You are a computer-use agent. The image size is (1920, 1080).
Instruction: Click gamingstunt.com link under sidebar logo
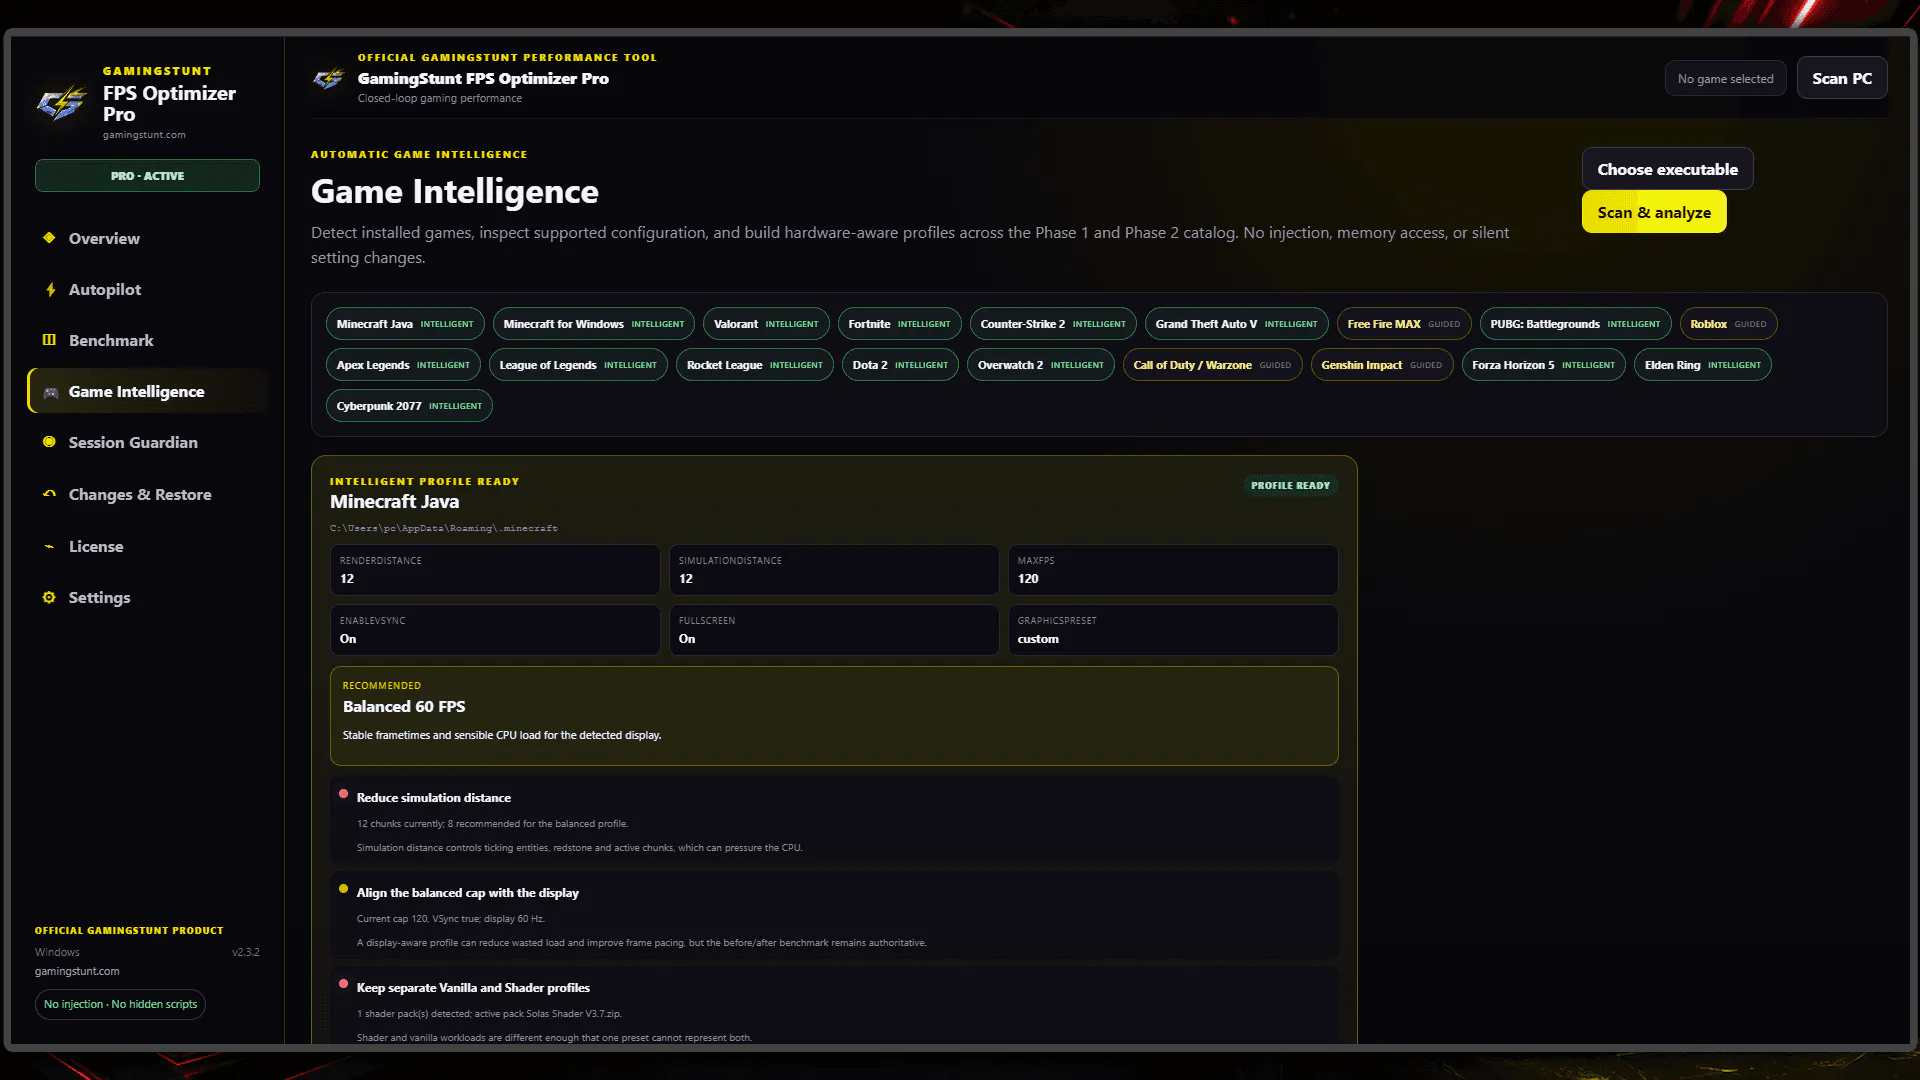tap(144, 135)
